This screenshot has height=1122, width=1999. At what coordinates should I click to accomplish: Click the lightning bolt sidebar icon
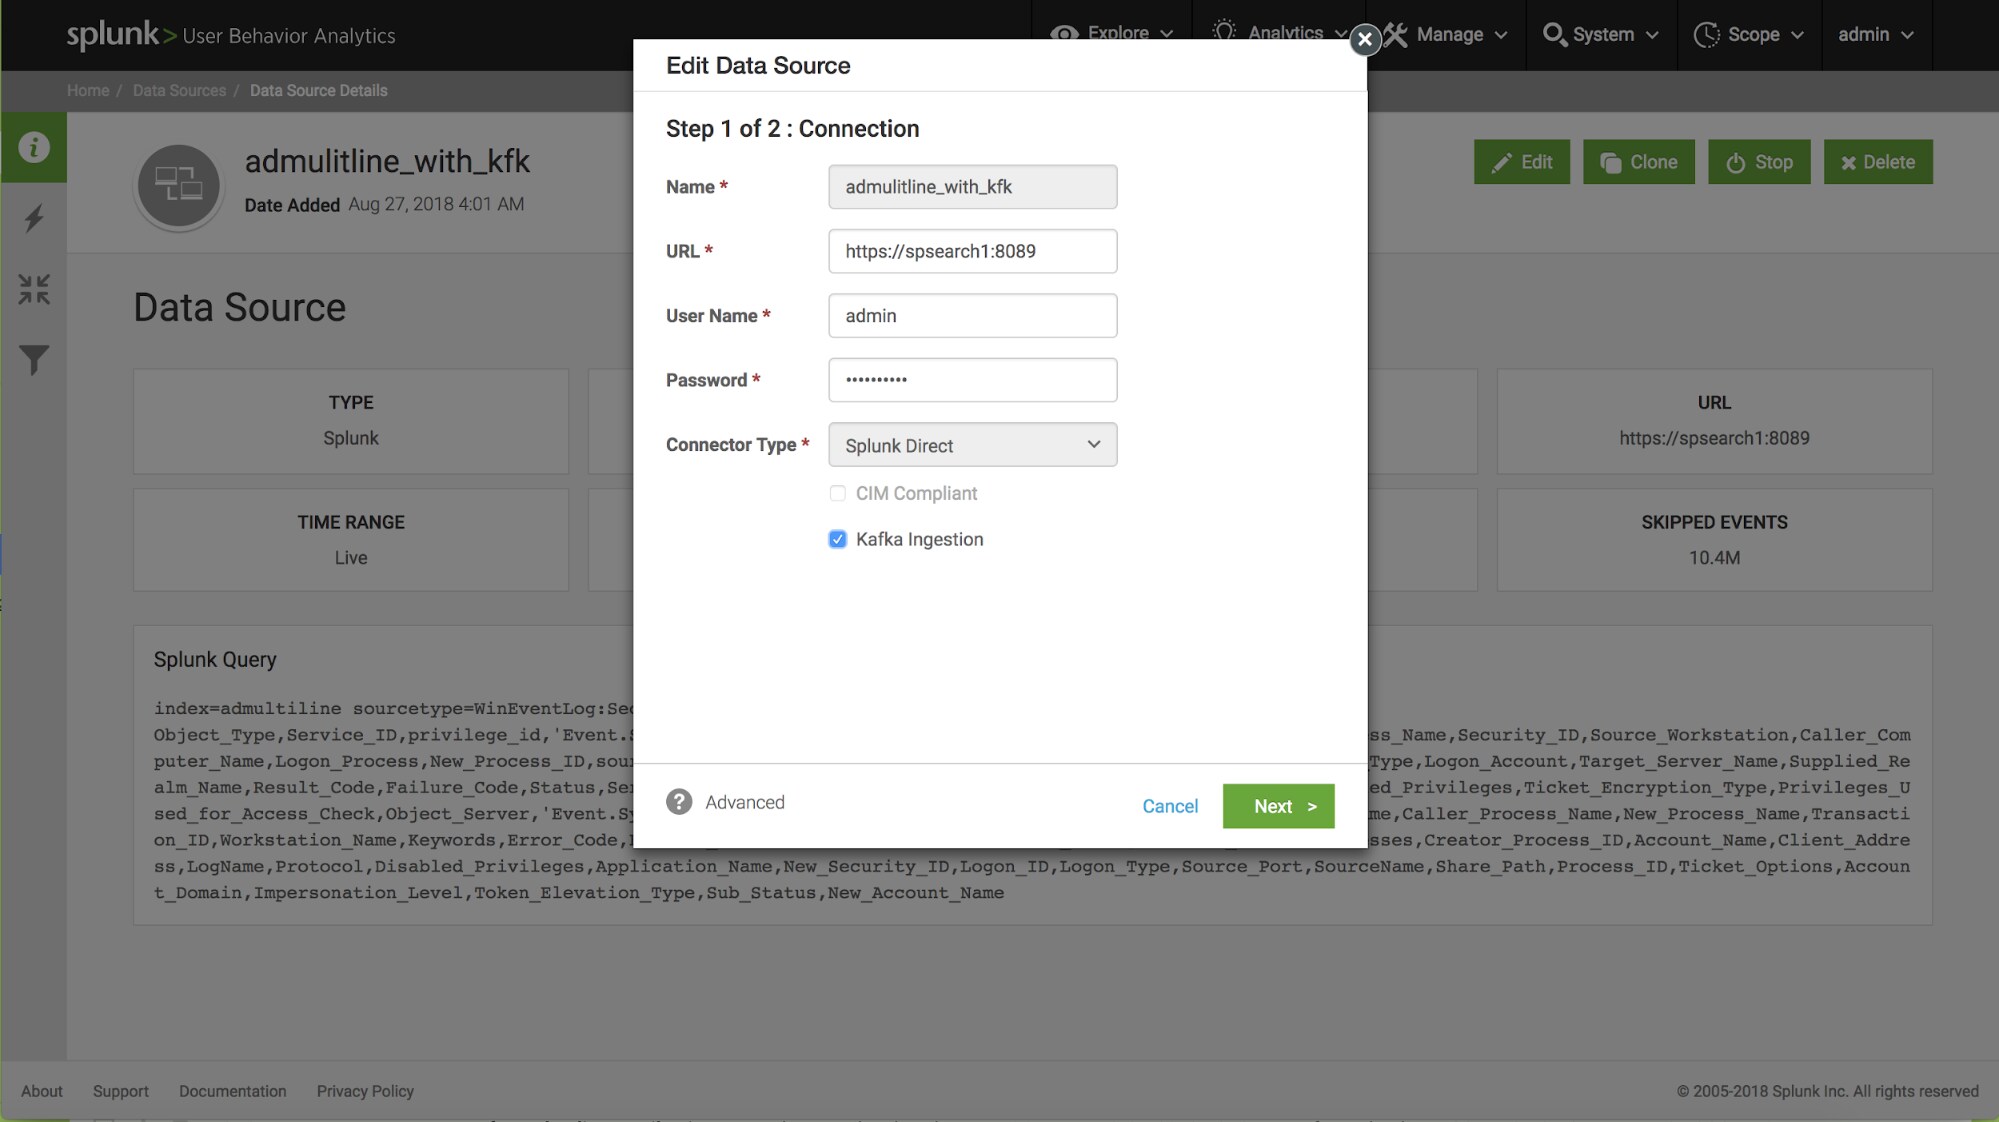coord(34,218)
